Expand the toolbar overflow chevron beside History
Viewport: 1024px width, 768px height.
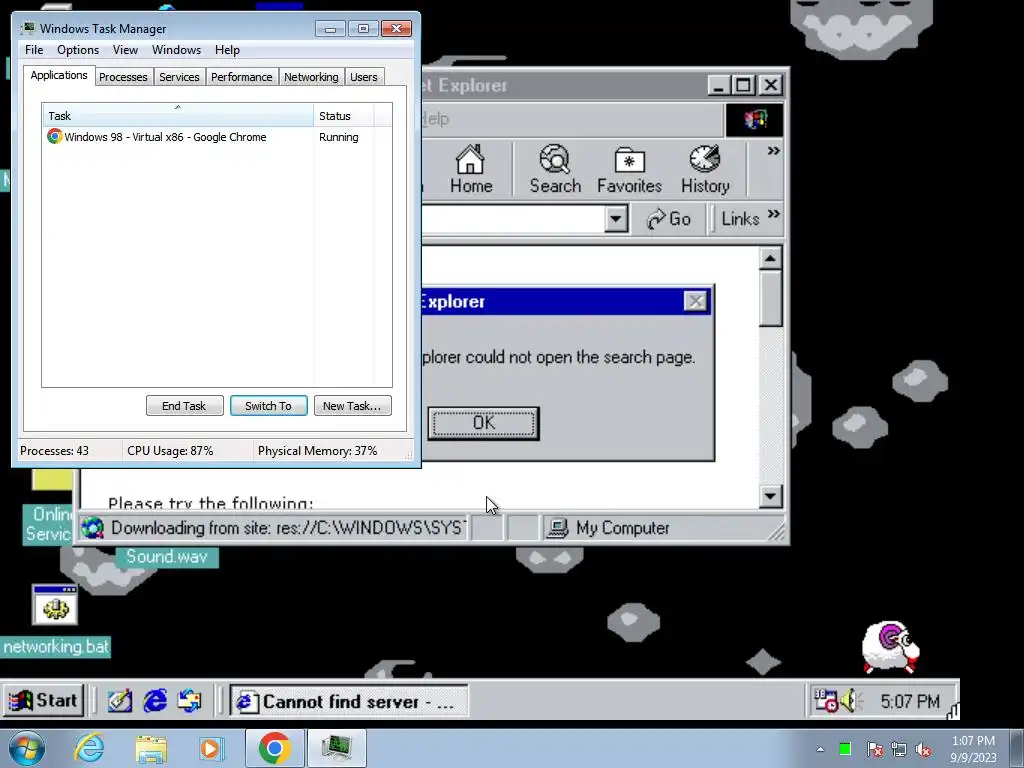pos(773,151)
